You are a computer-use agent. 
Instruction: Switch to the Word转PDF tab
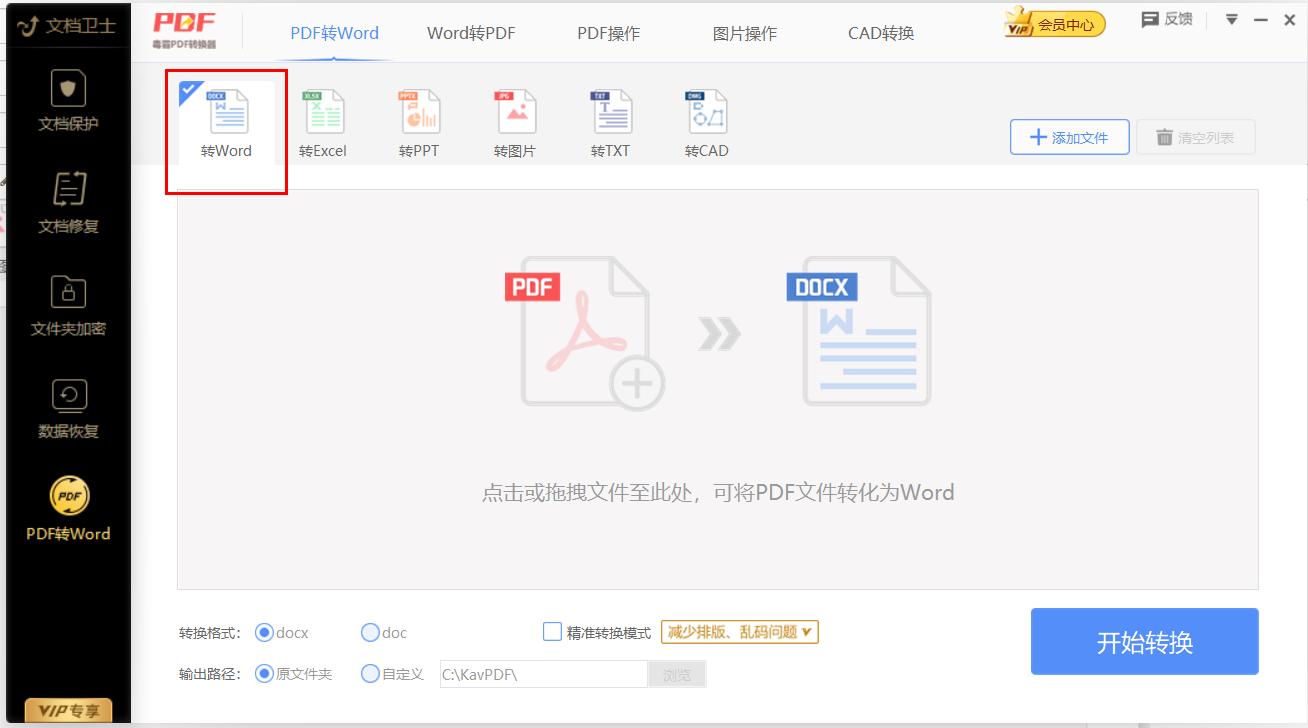(x=471, y=33)
